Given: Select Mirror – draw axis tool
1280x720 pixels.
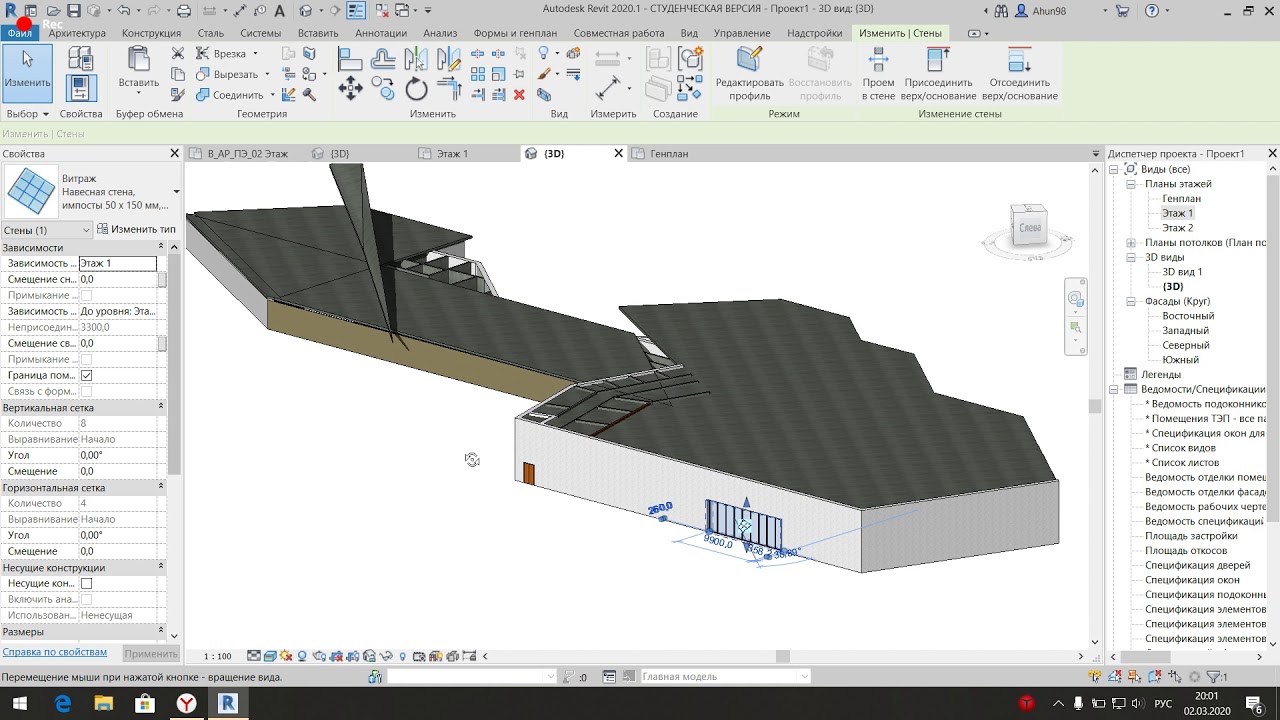Looking at the screenshot, I should 450,61.
